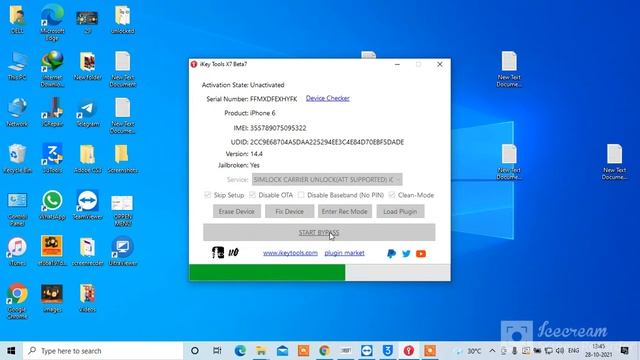The image size is (640, 360).
Task: Open Cortana circle on the taskbar
Action: point(195,351)
